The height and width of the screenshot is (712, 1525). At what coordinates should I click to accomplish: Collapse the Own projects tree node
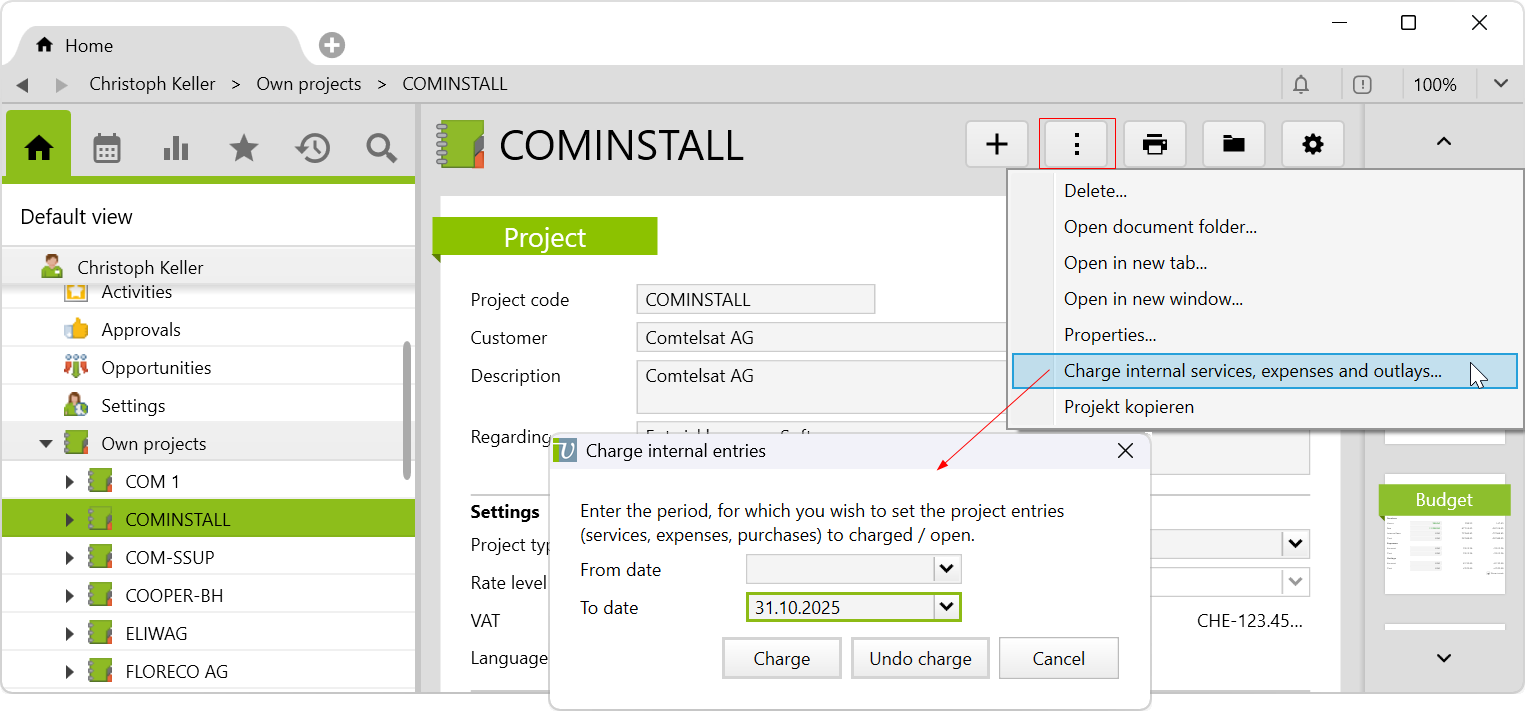pyautogui.click(x=46, y=444)
